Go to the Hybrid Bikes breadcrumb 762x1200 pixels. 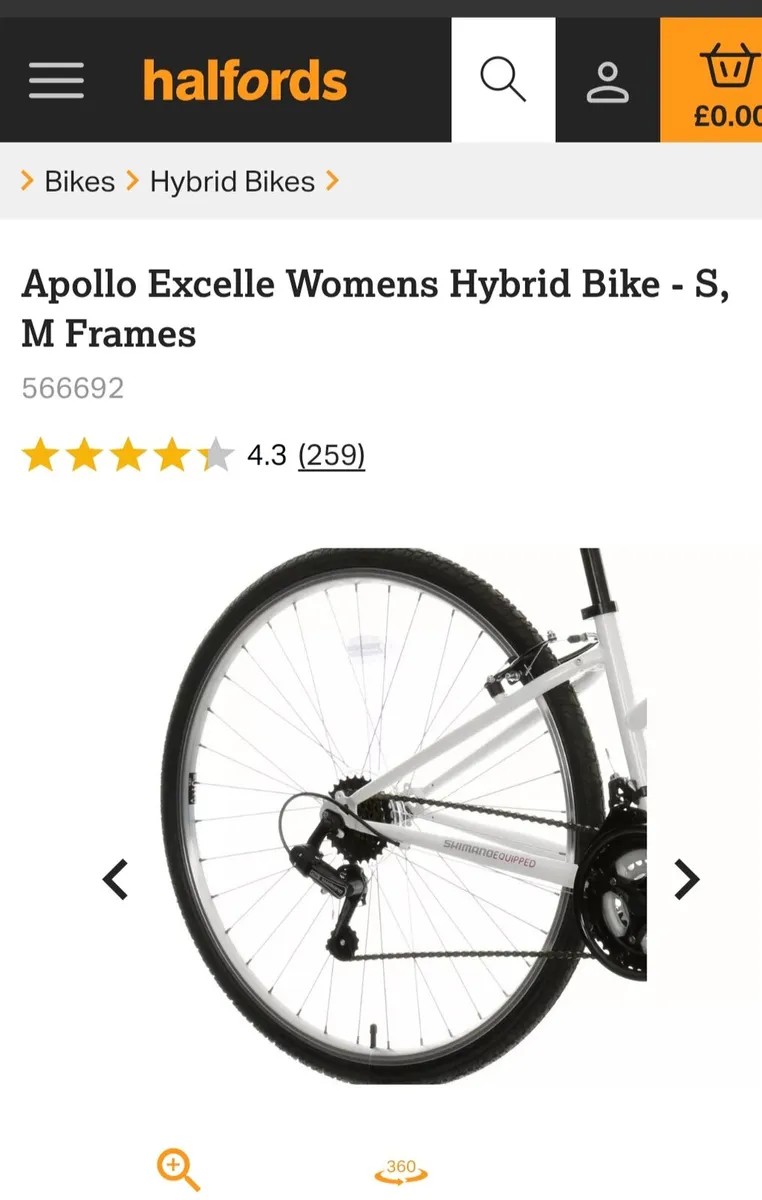(232, 182)
